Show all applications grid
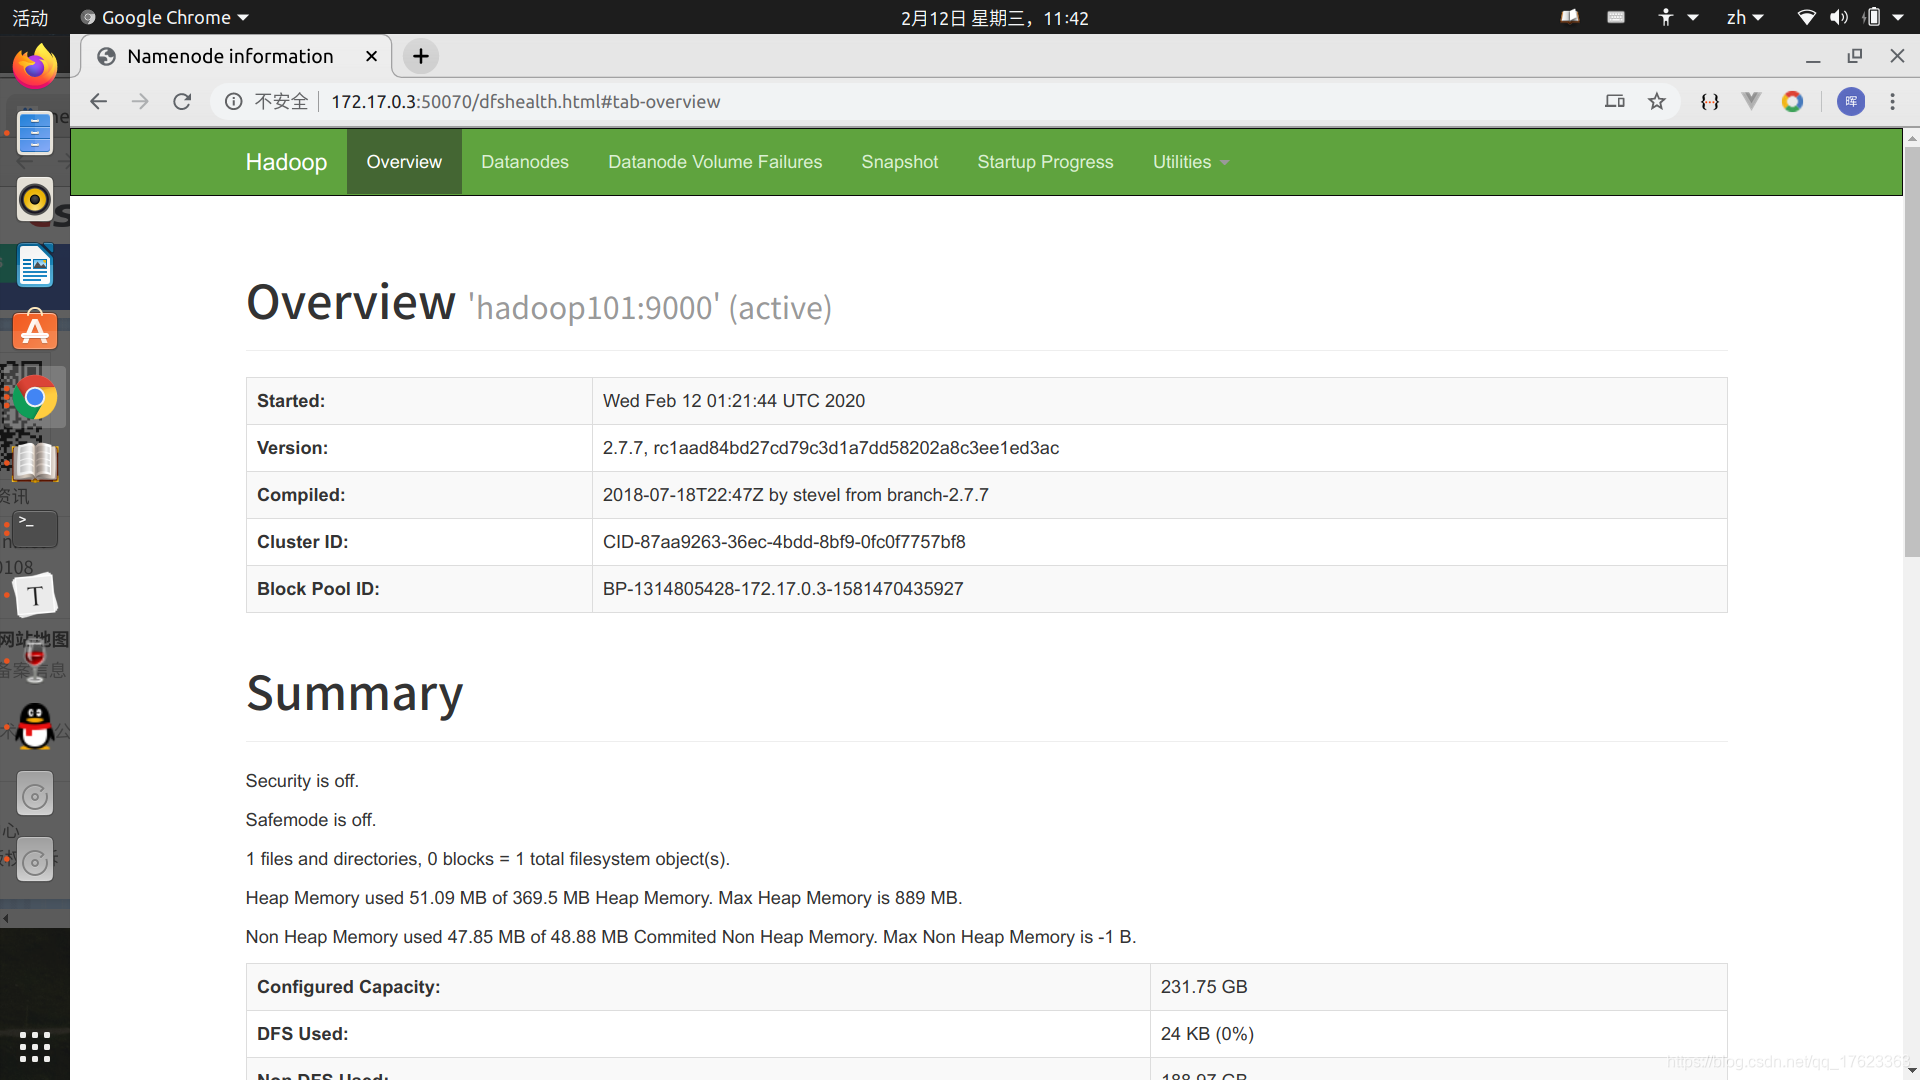Image resolution: width=1920 pixels, height=1080 pixels. click(35, 1046)
